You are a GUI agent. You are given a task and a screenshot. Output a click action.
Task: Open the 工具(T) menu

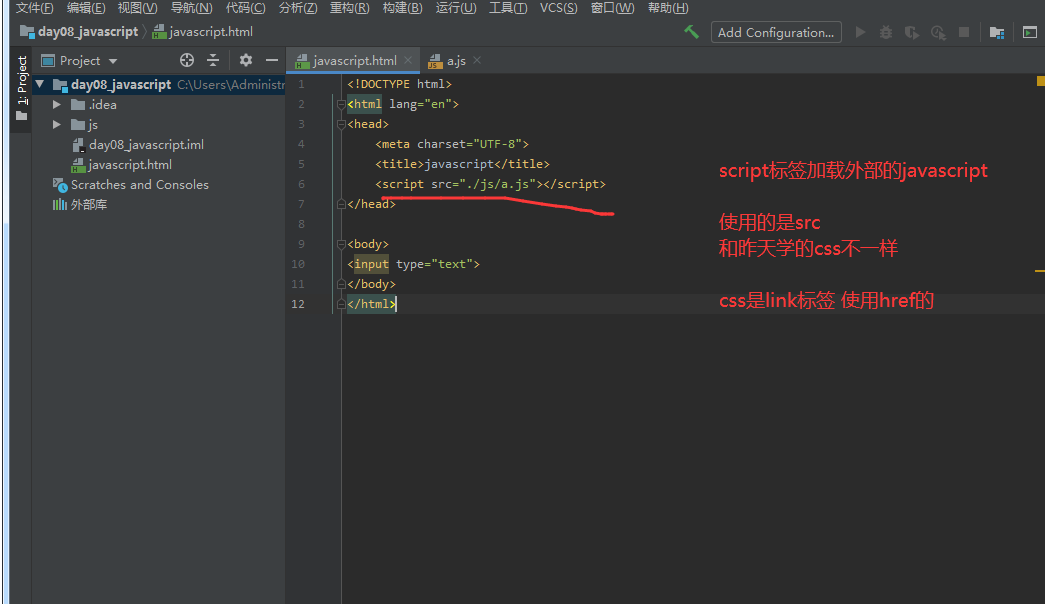point(508,8)
